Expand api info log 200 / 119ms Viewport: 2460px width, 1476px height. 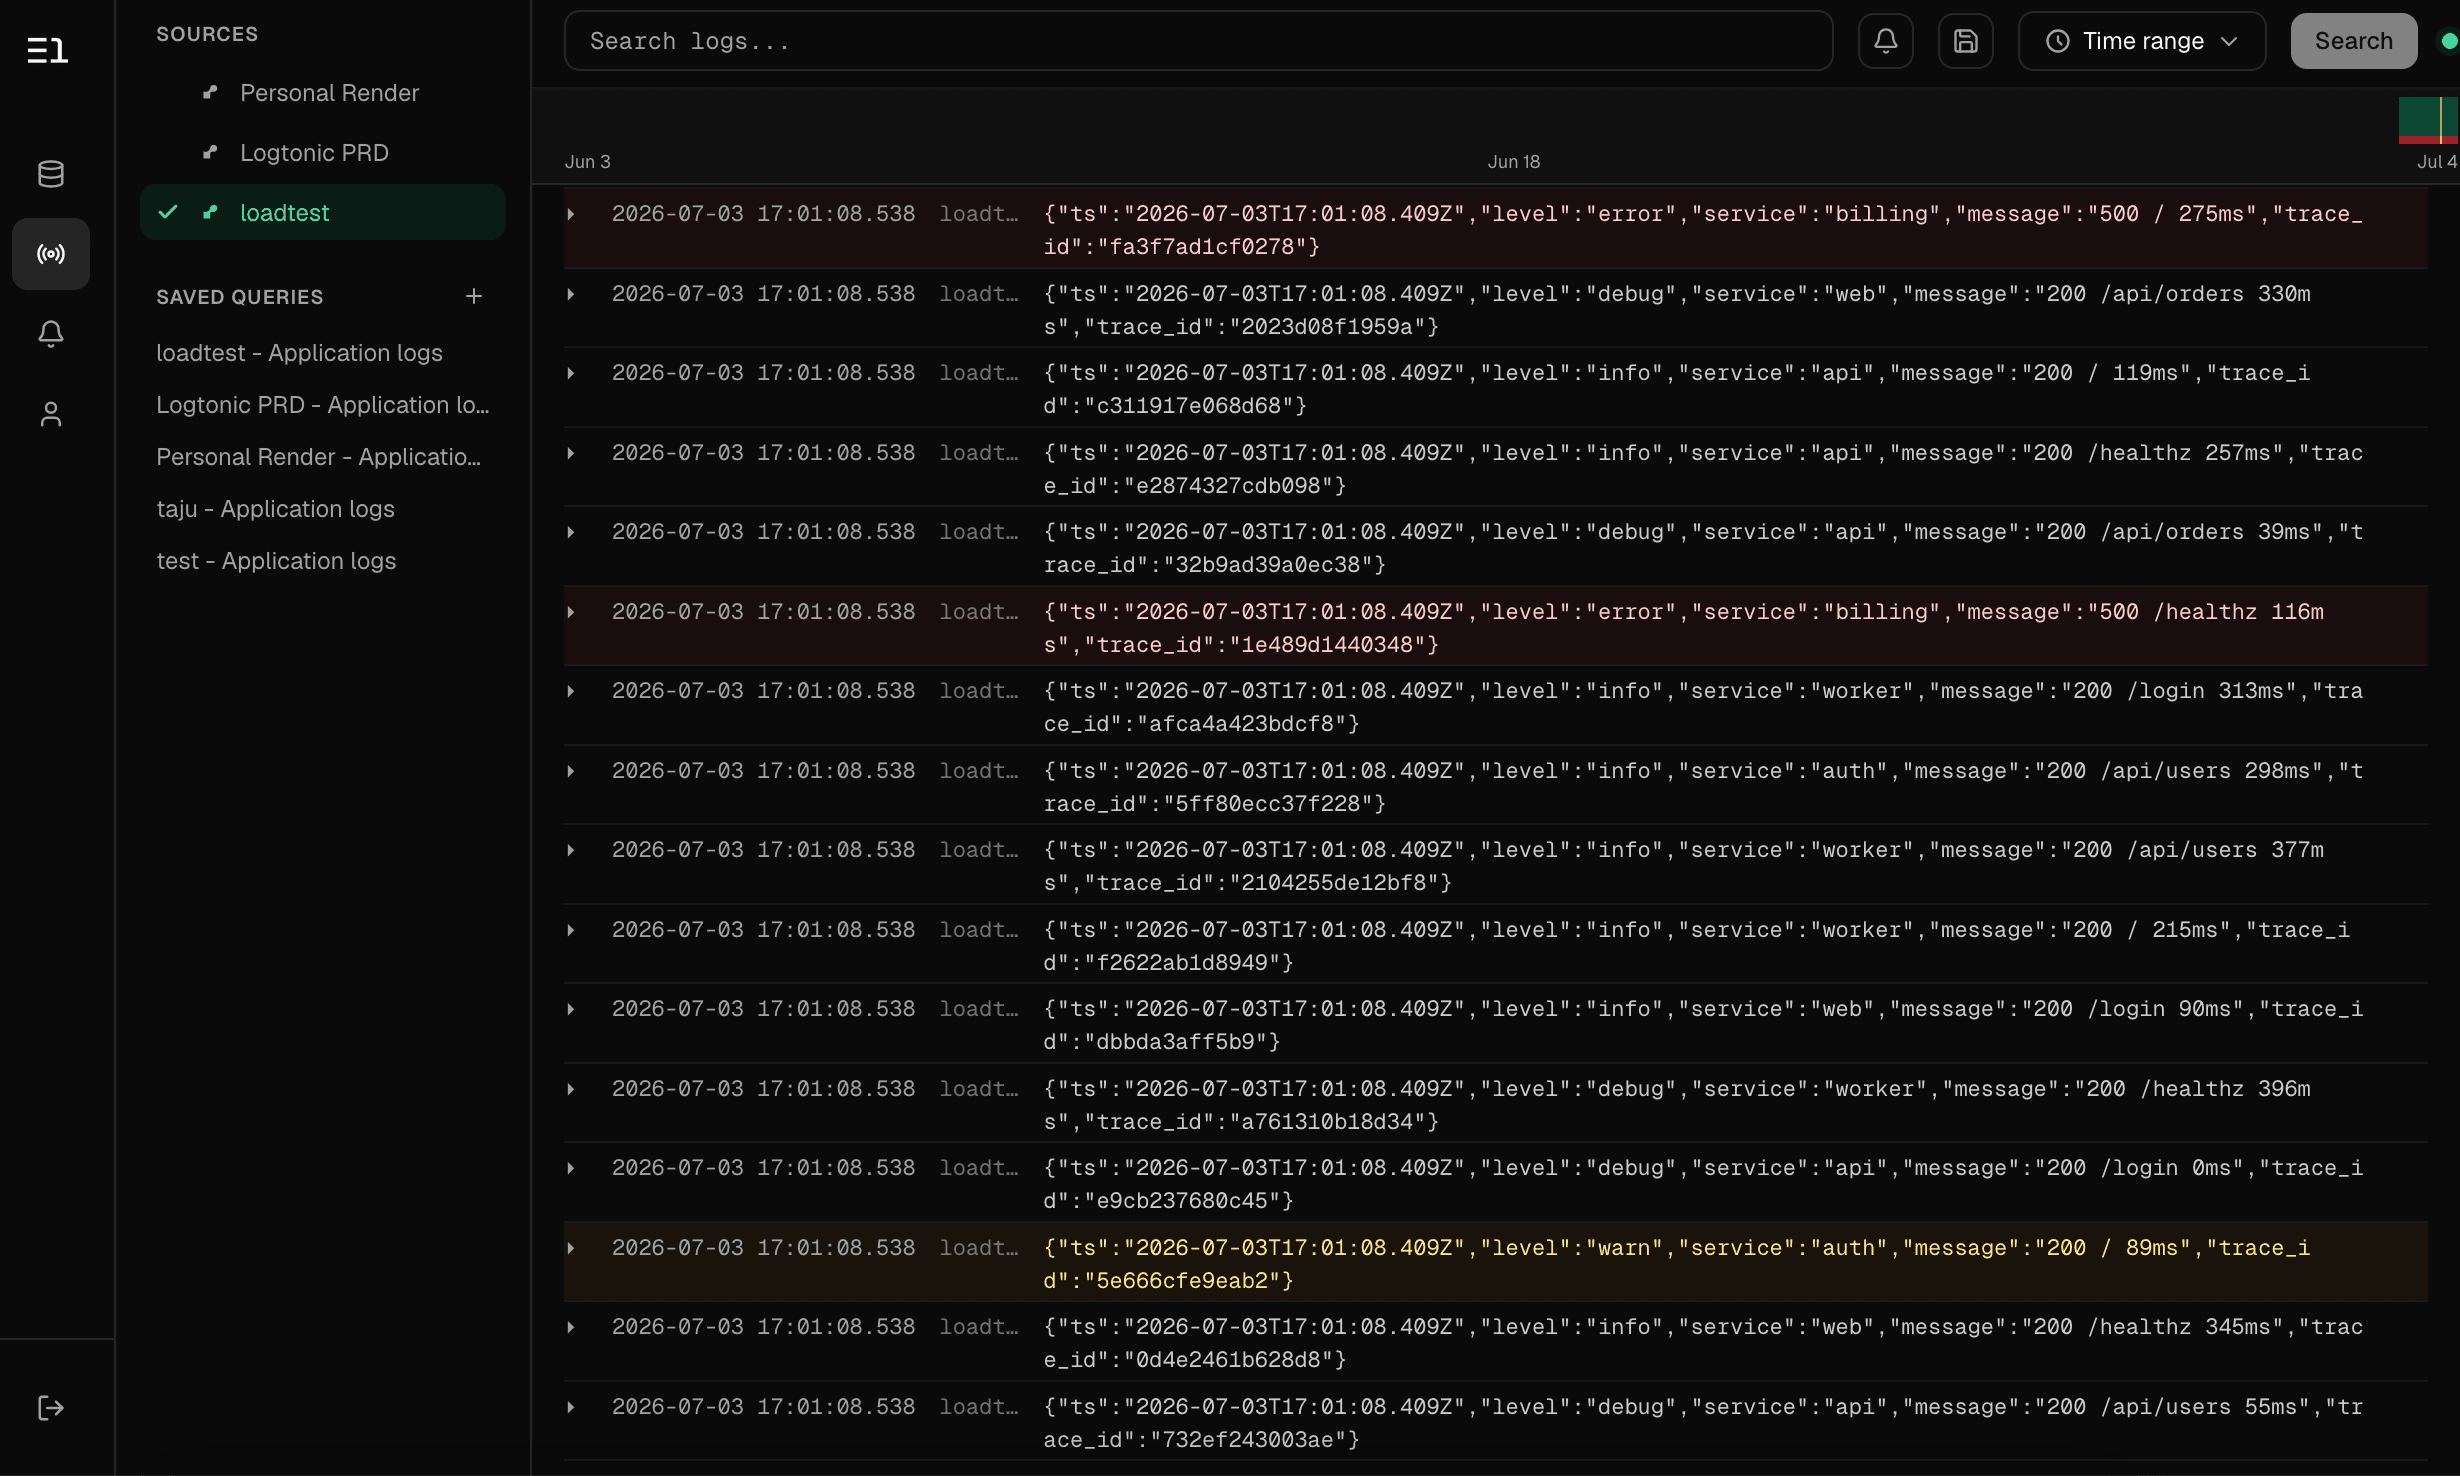click(571, 373)
